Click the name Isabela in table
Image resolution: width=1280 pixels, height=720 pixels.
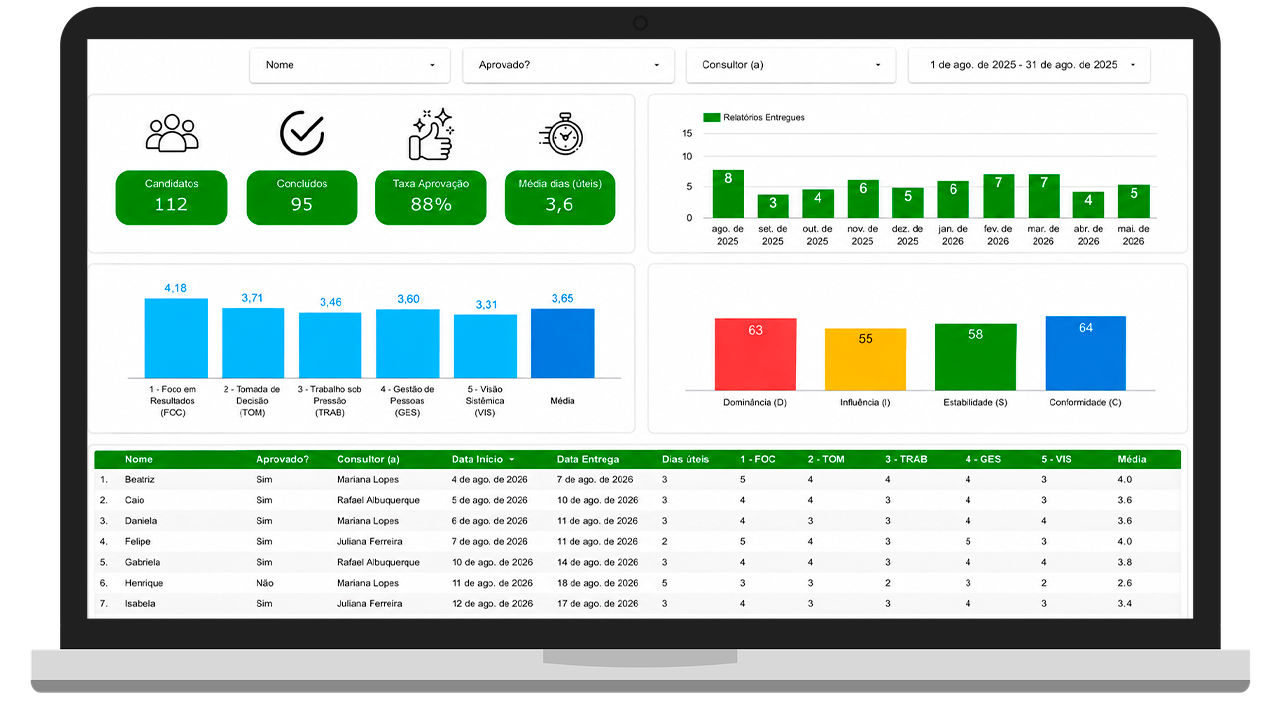click(x=140, y=604)
